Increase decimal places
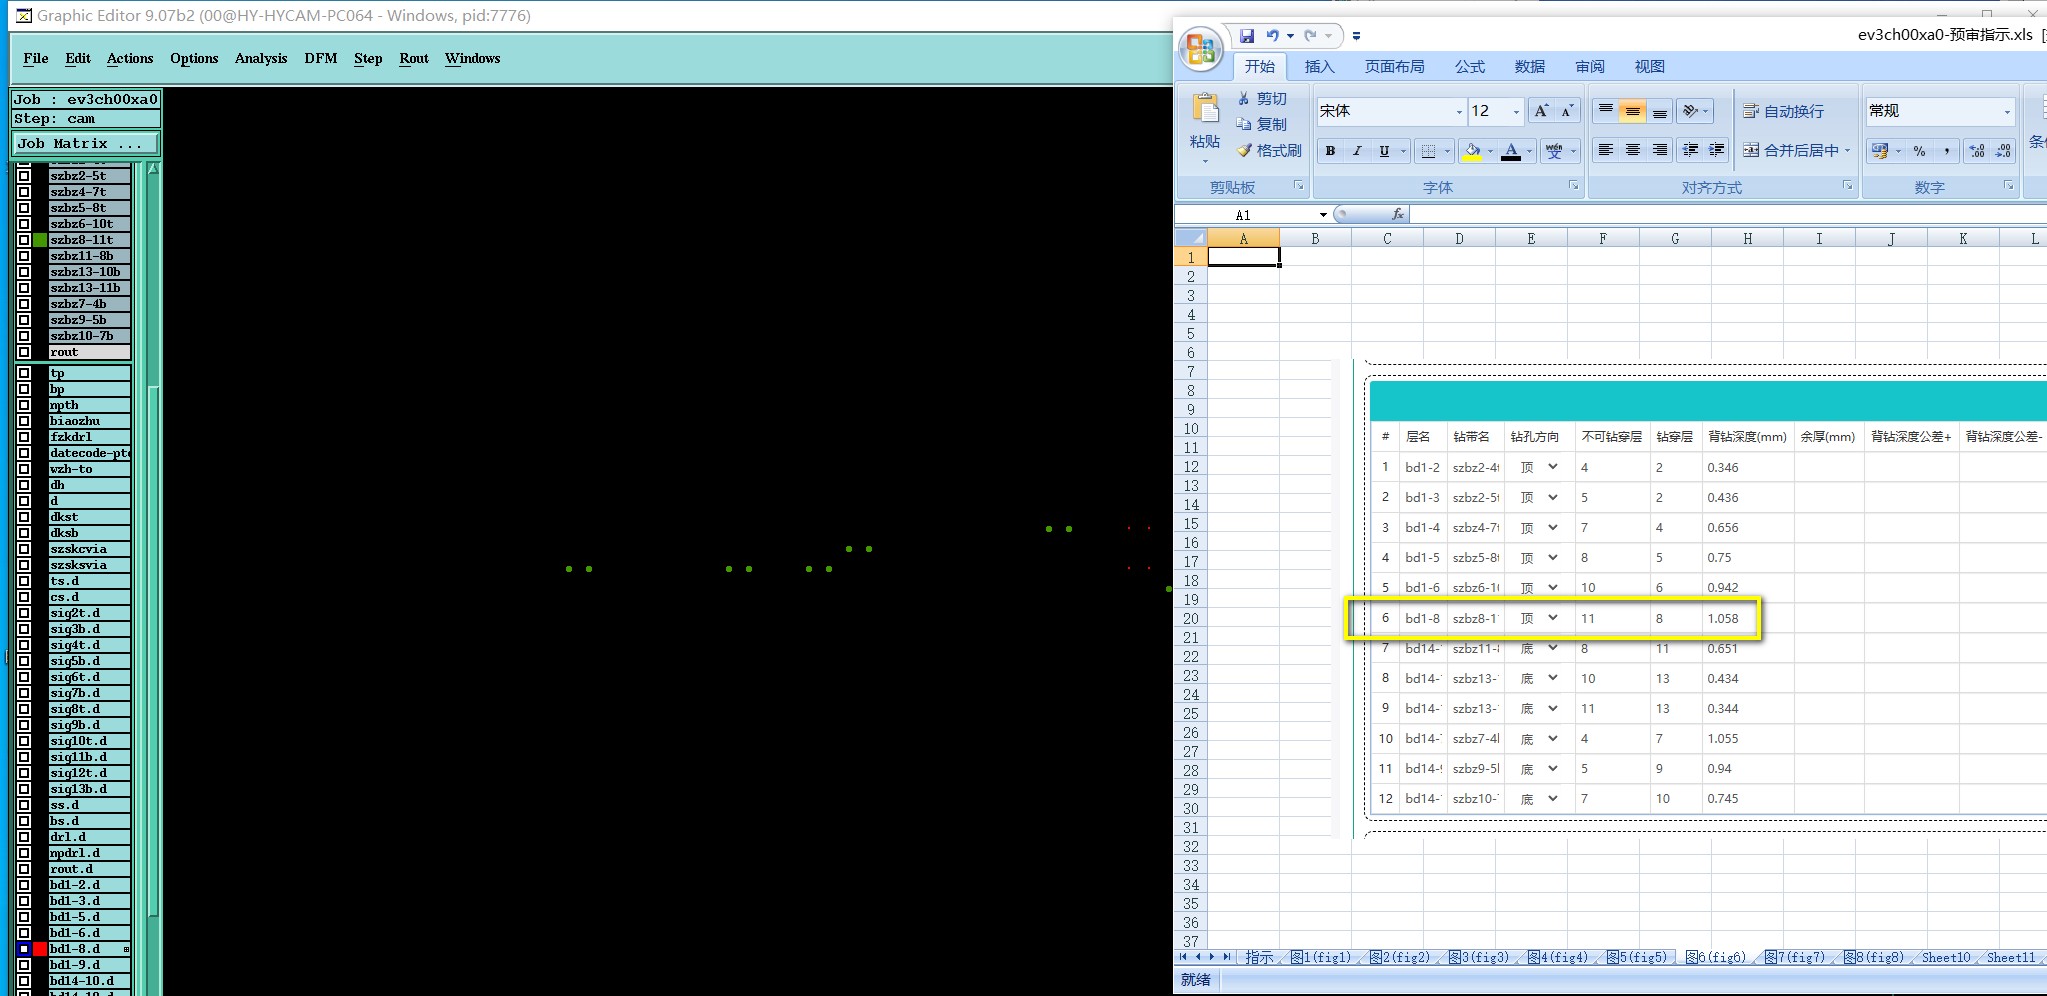This screenshot has height=996, width=2047. (x=1977, y=151)
